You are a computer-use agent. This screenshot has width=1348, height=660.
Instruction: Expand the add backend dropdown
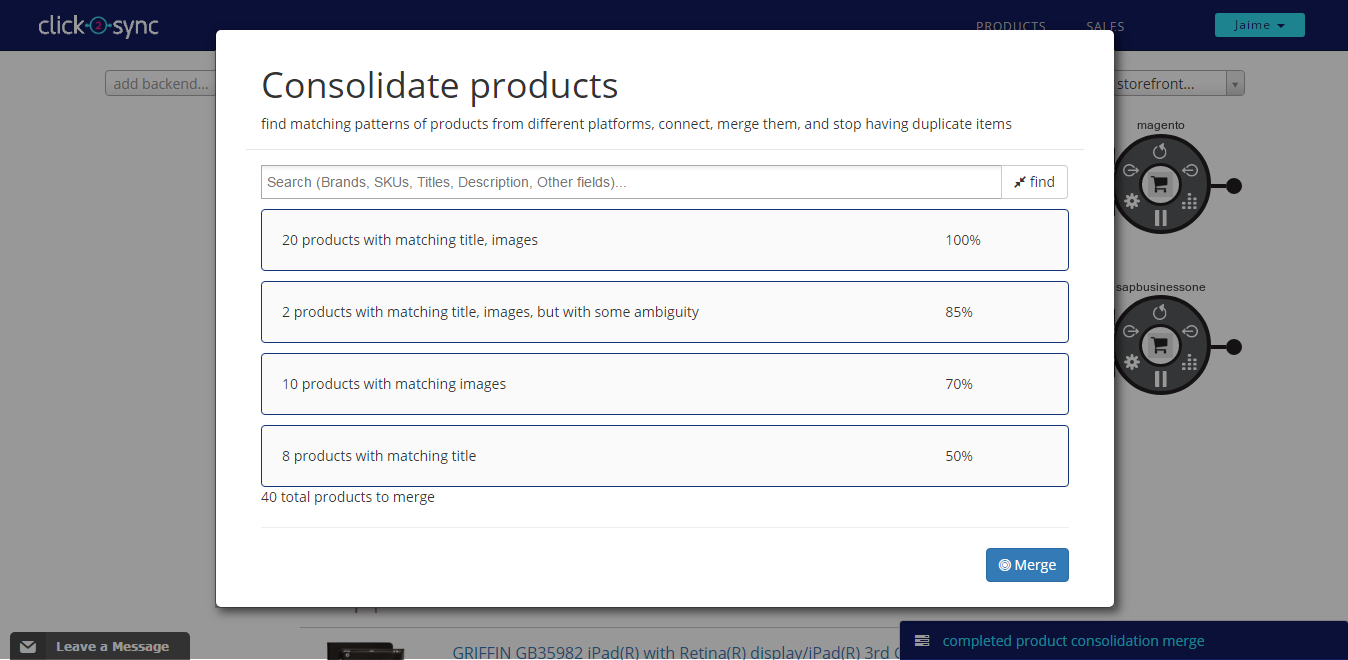tap(161, 84)
